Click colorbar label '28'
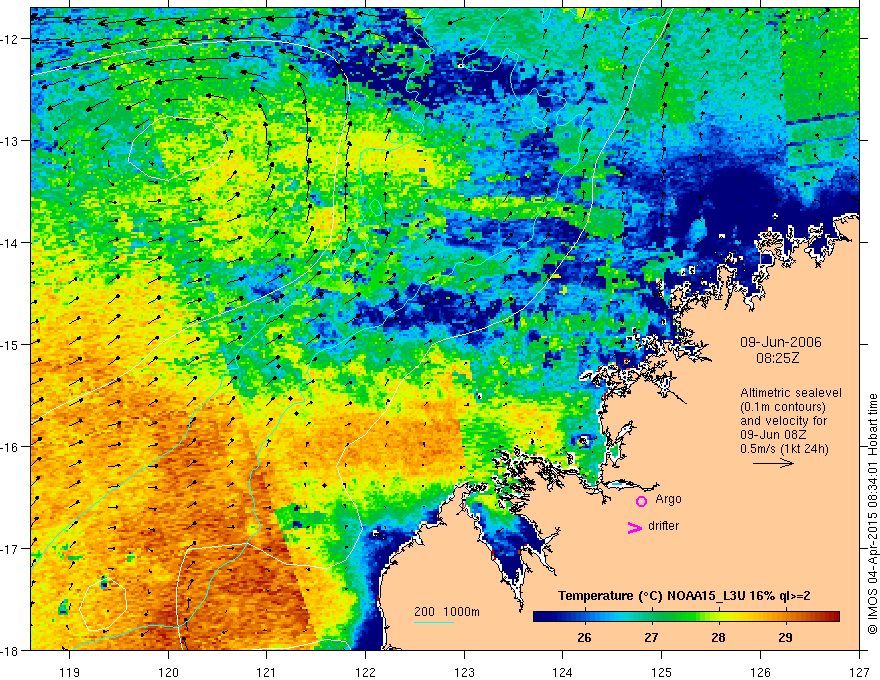The height and width of the screenshot is (680, 880). pyautogui.click(x=718, y=637)
